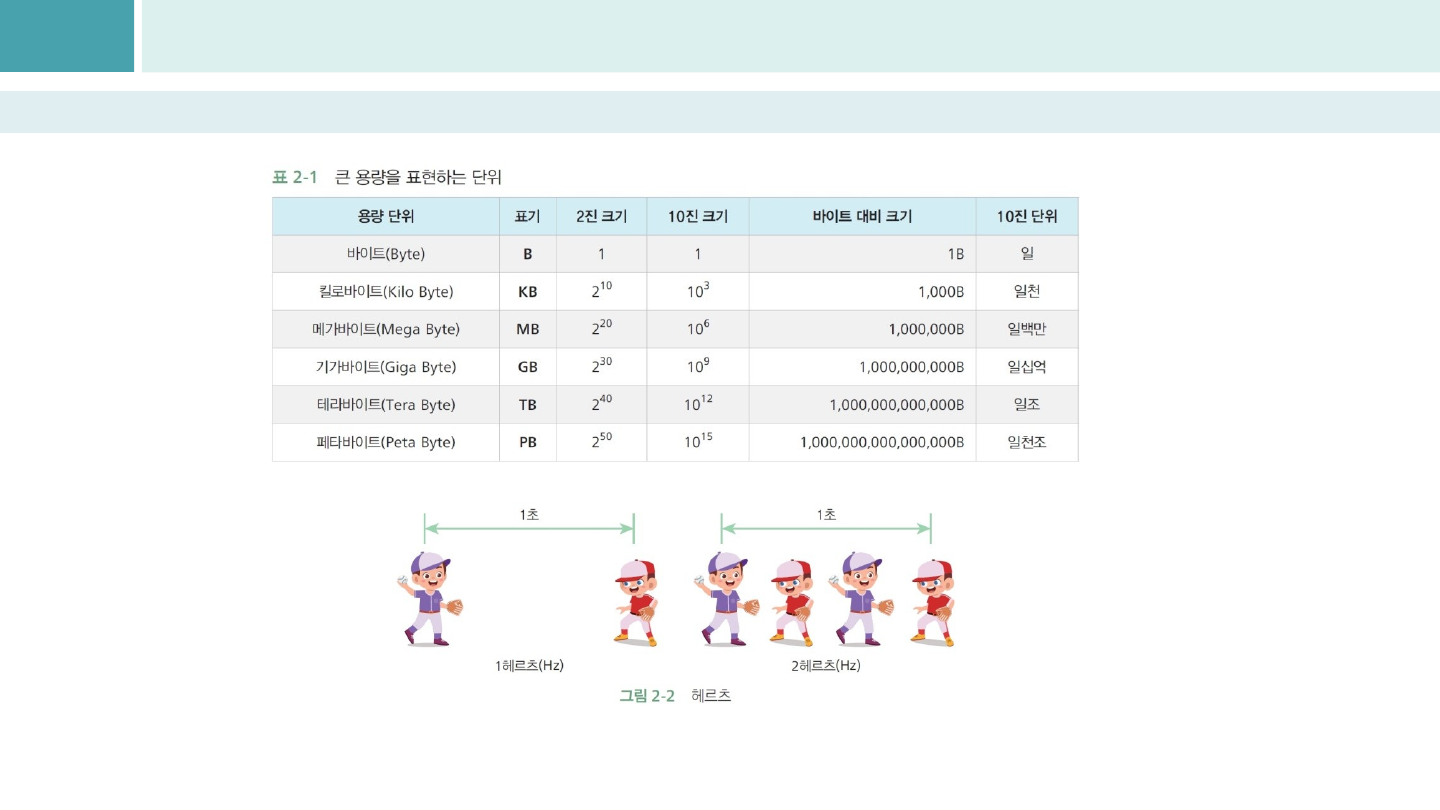The width and height of the screenshot is (1440, 810).
Task: Click the TB abbreviation cell
Action: [528, 405]
